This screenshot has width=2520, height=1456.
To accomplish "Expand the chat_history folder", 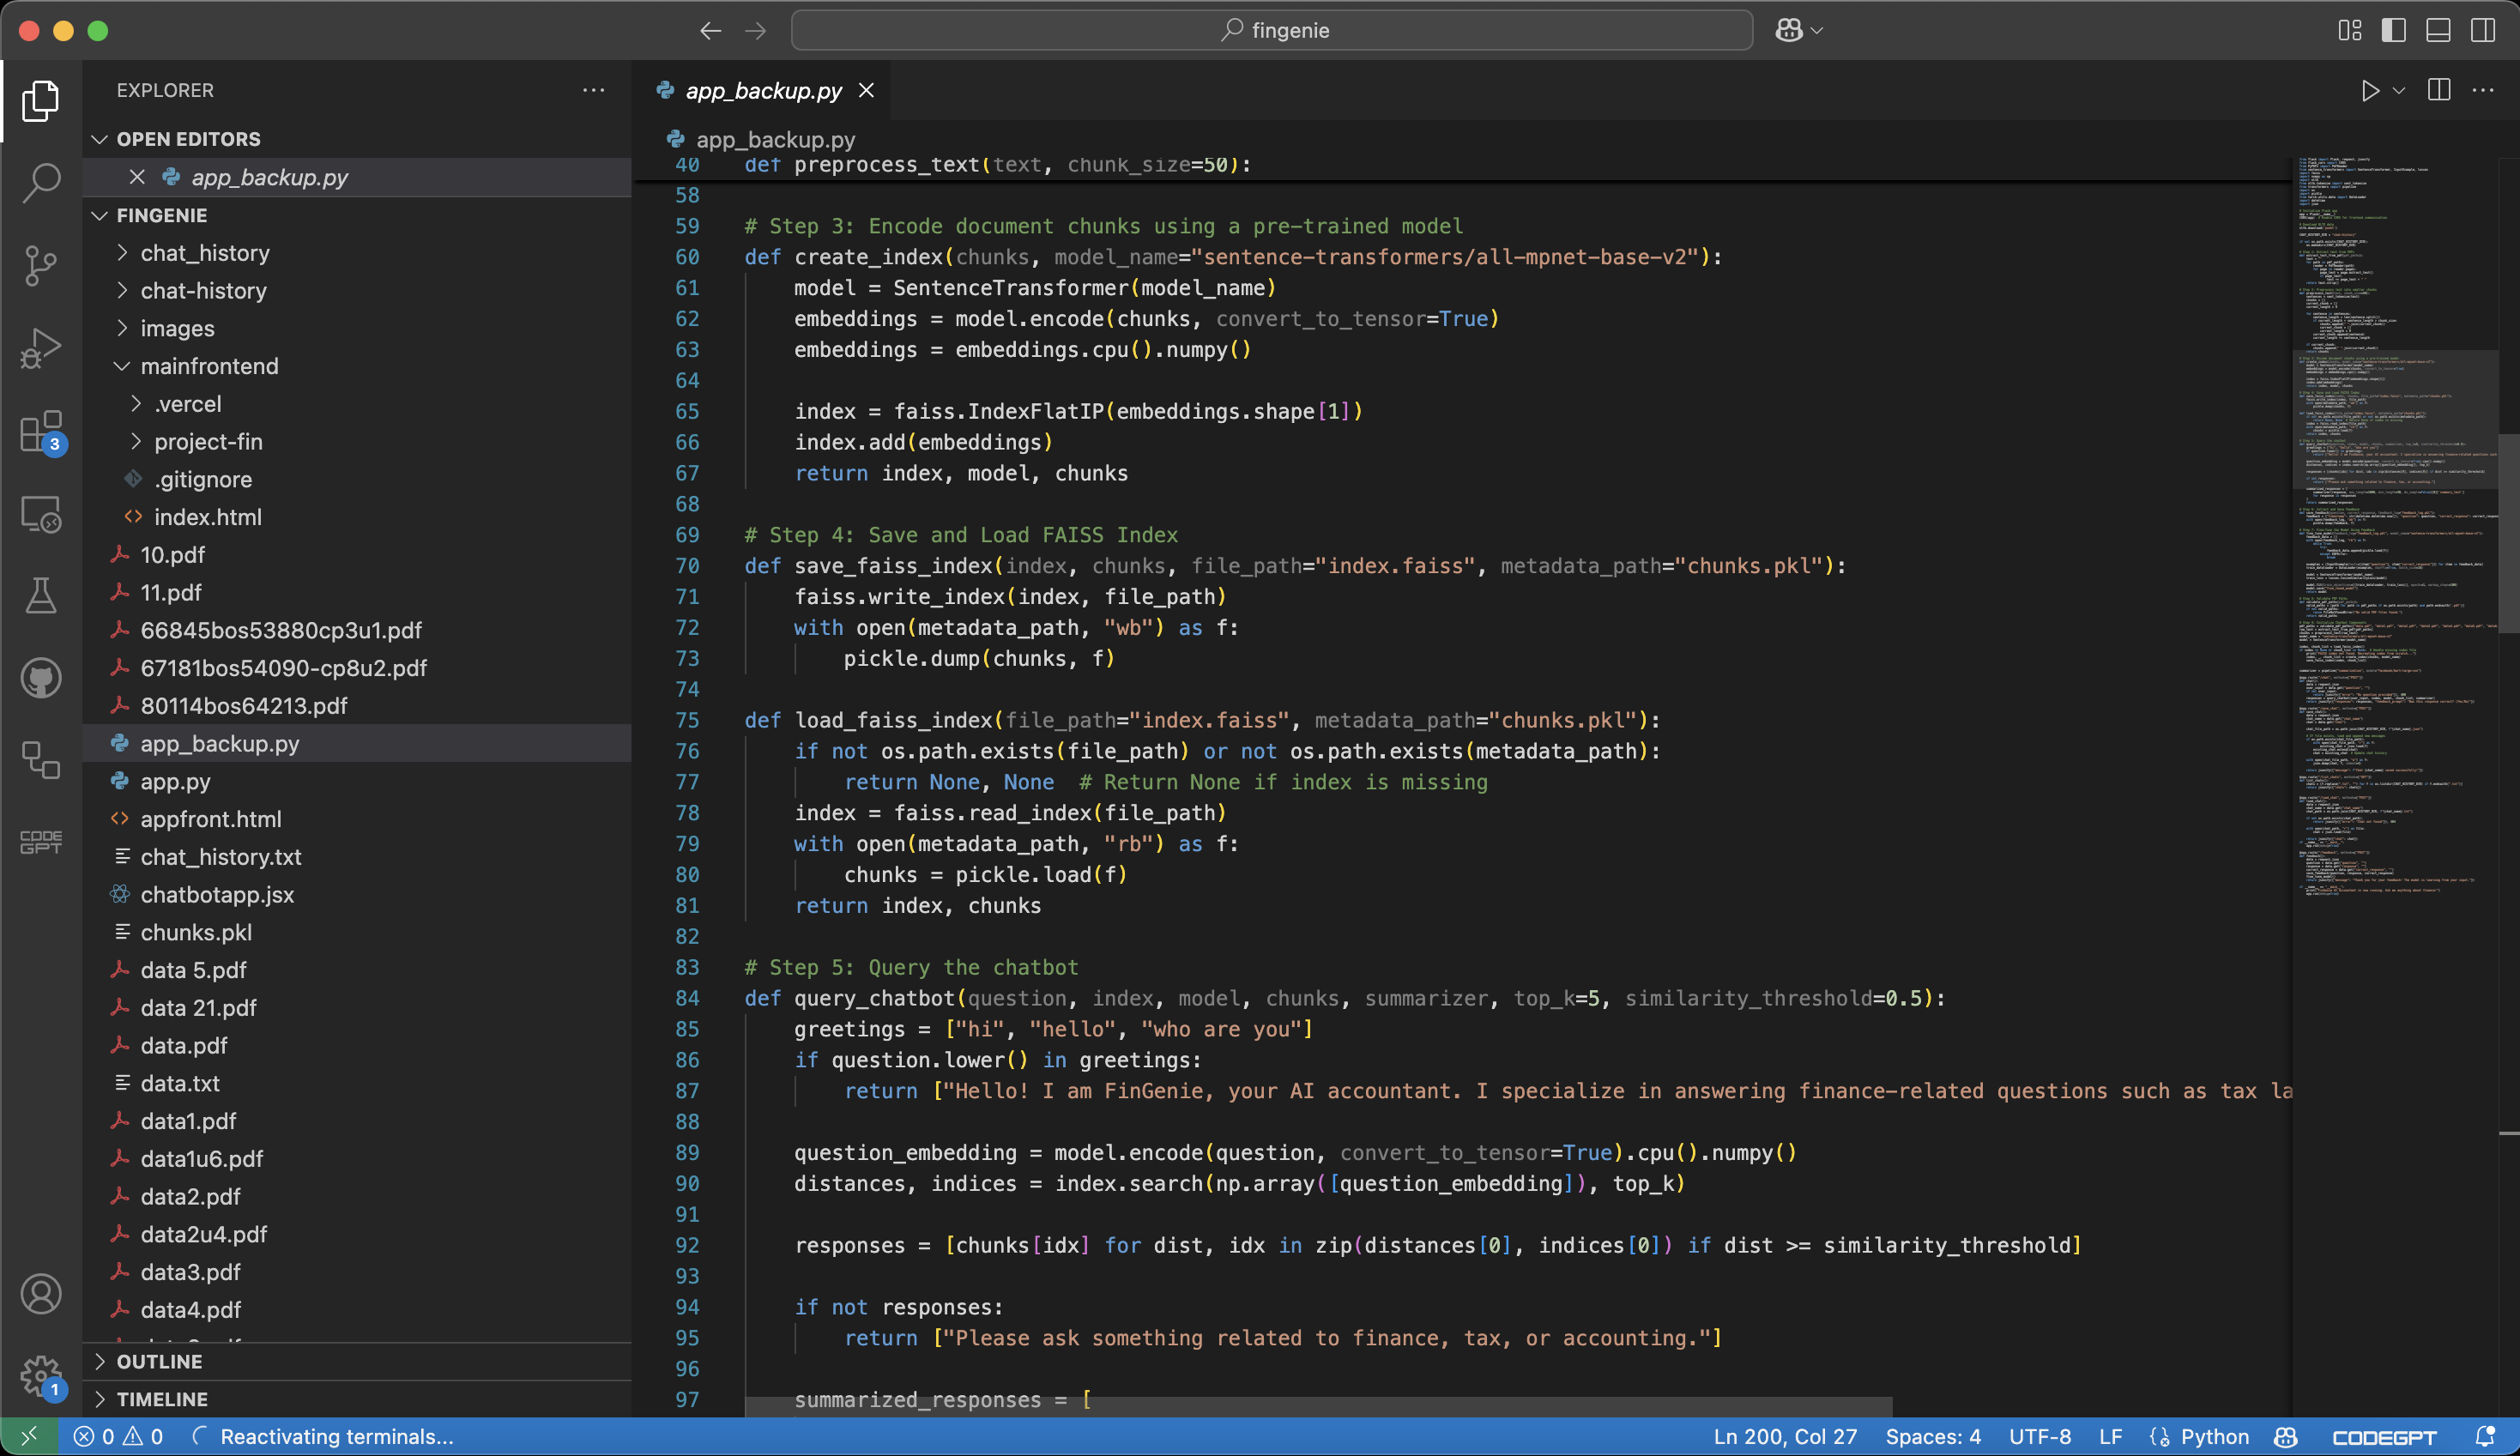I will pos(205,253).
